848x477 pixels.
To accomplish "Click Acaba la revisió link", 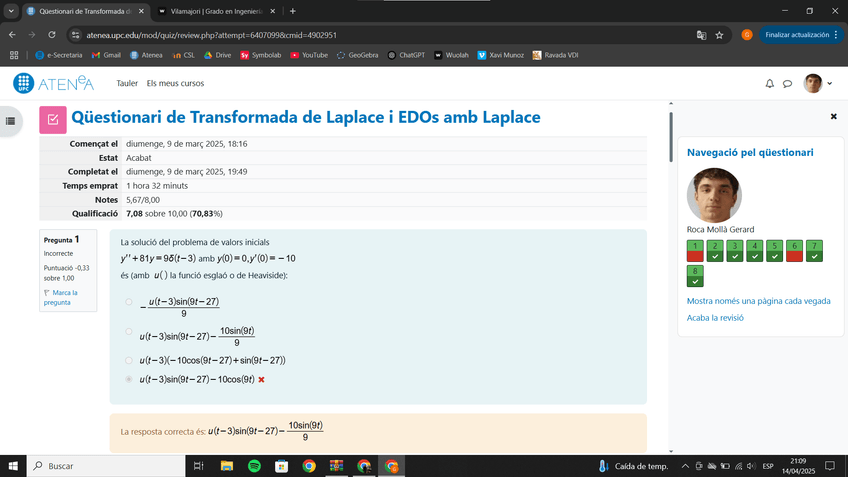I will point(715,317).
